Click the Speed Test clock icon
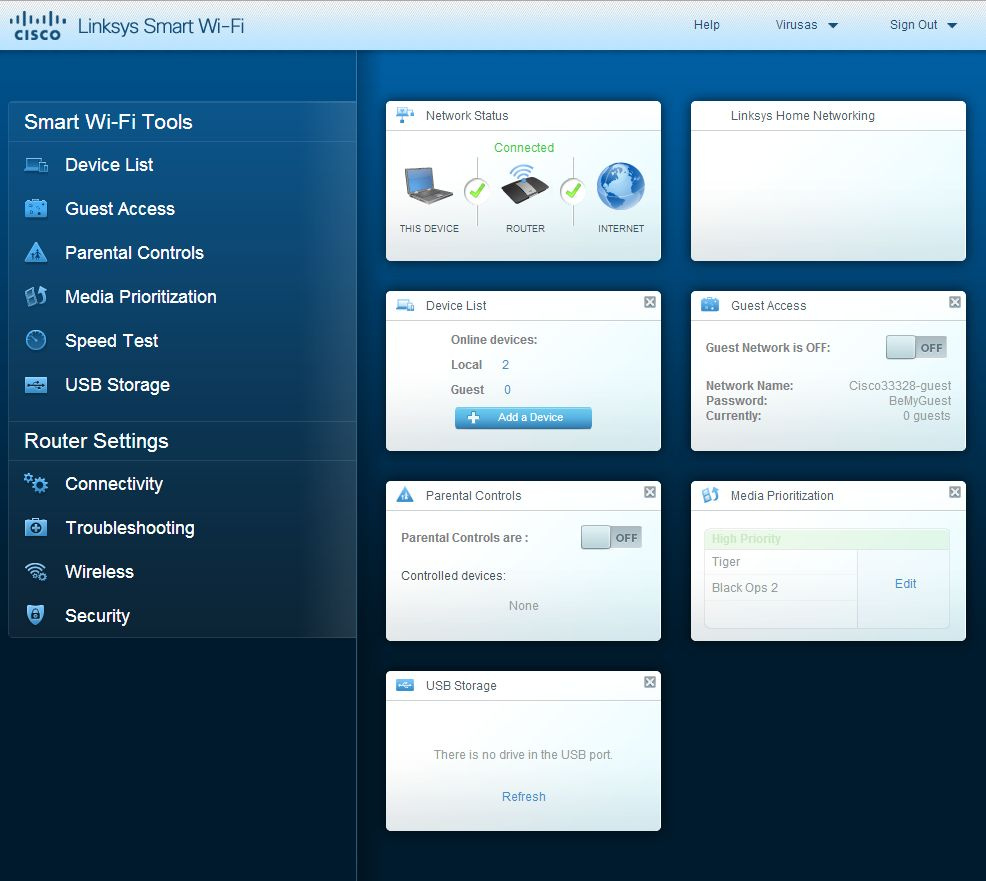The image size is (986, 881). pos(36,340)
